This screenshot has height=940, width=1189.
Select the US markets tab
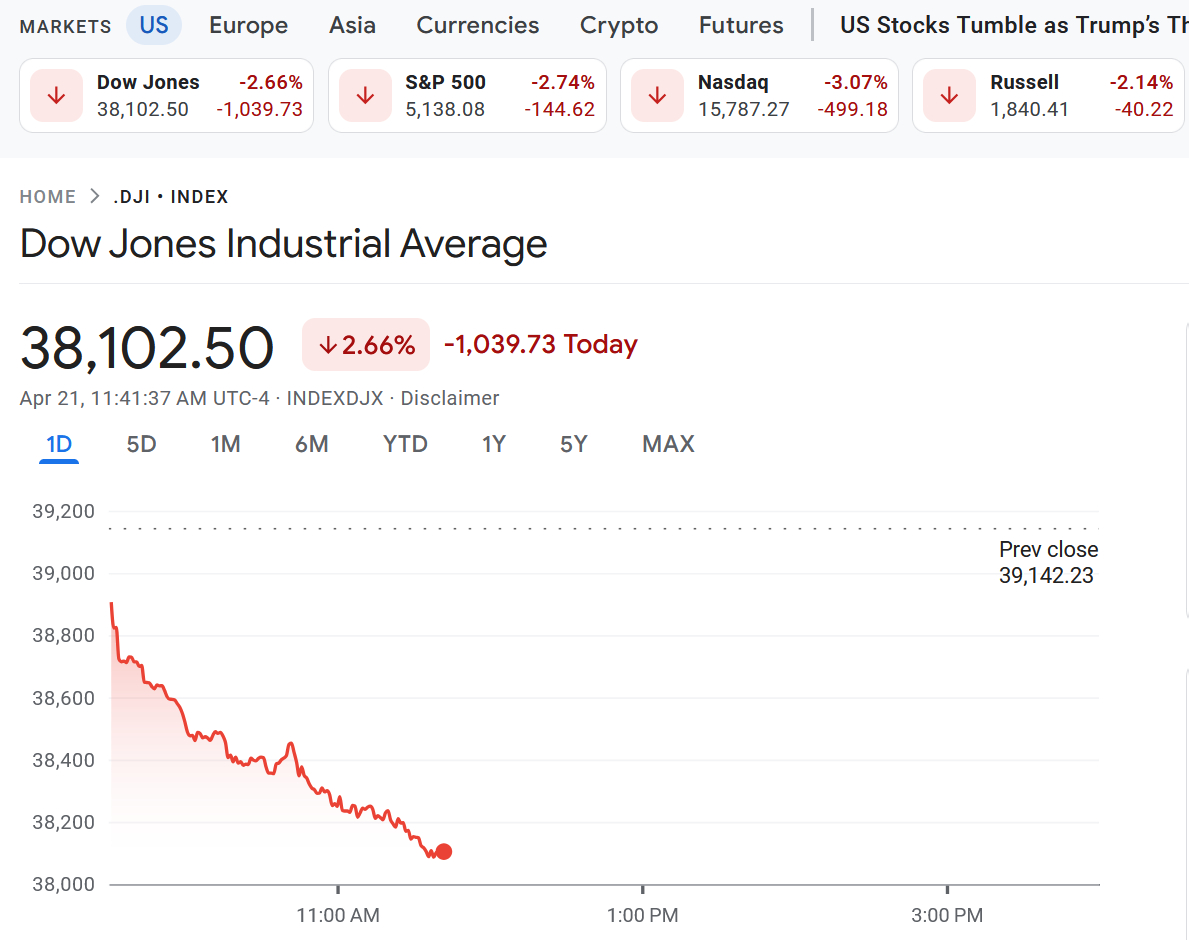154,25
